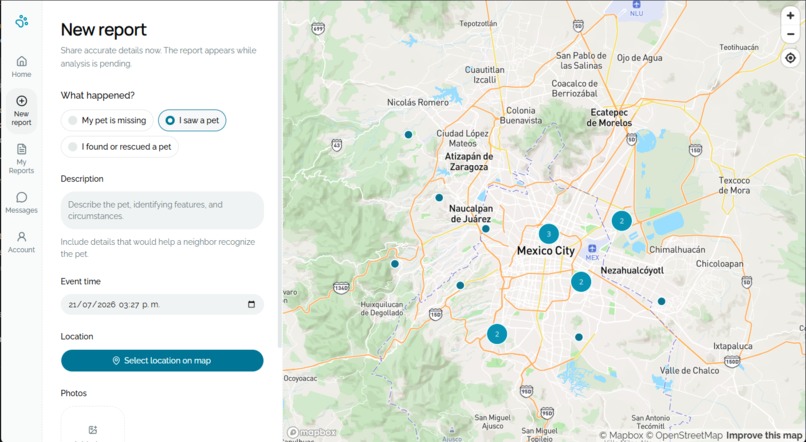This screenshot has height=442, width=806.
Task: Open the © Mapbox attribution link
Action: click(621, 435)
